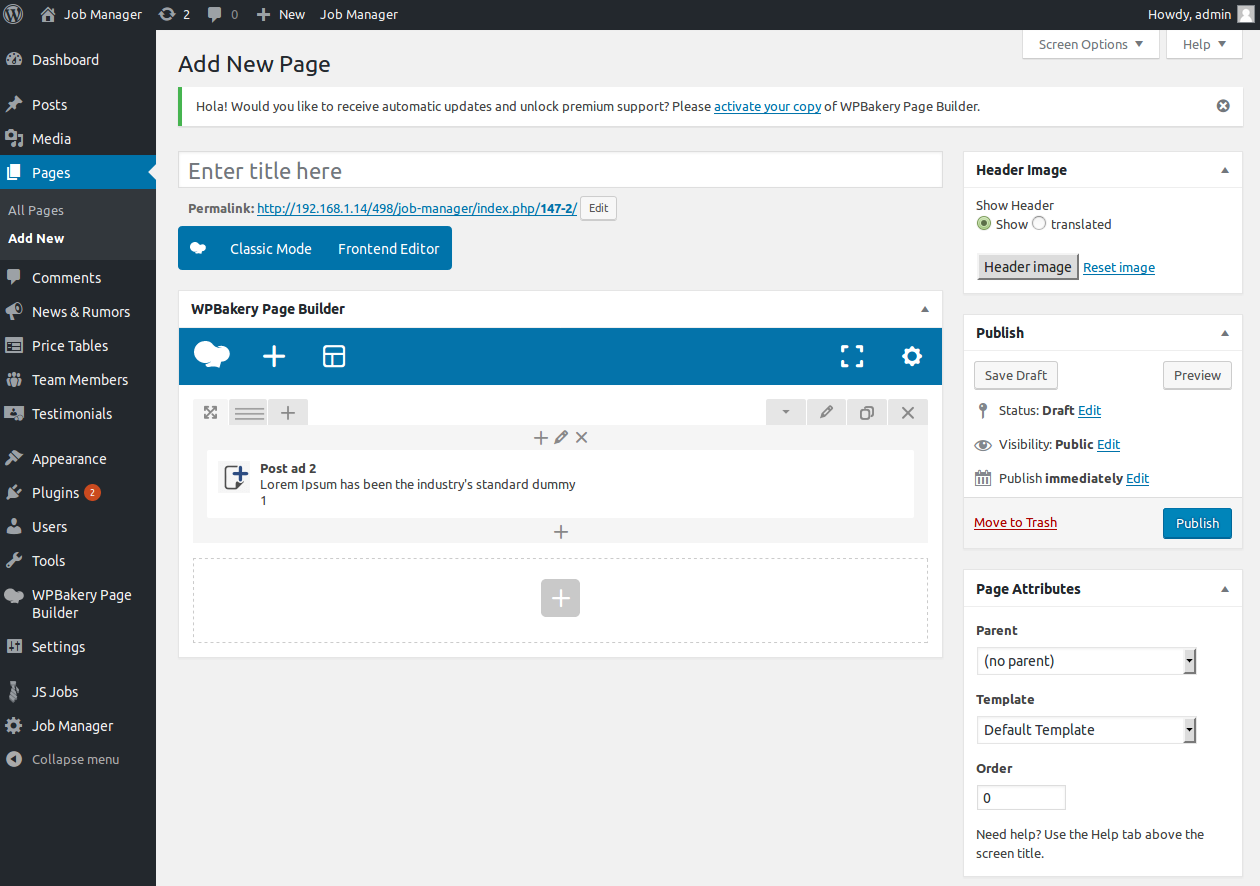Append element with plus below Post ad 2
Viewport: 1260px width, 886px height.
point(561,532)
